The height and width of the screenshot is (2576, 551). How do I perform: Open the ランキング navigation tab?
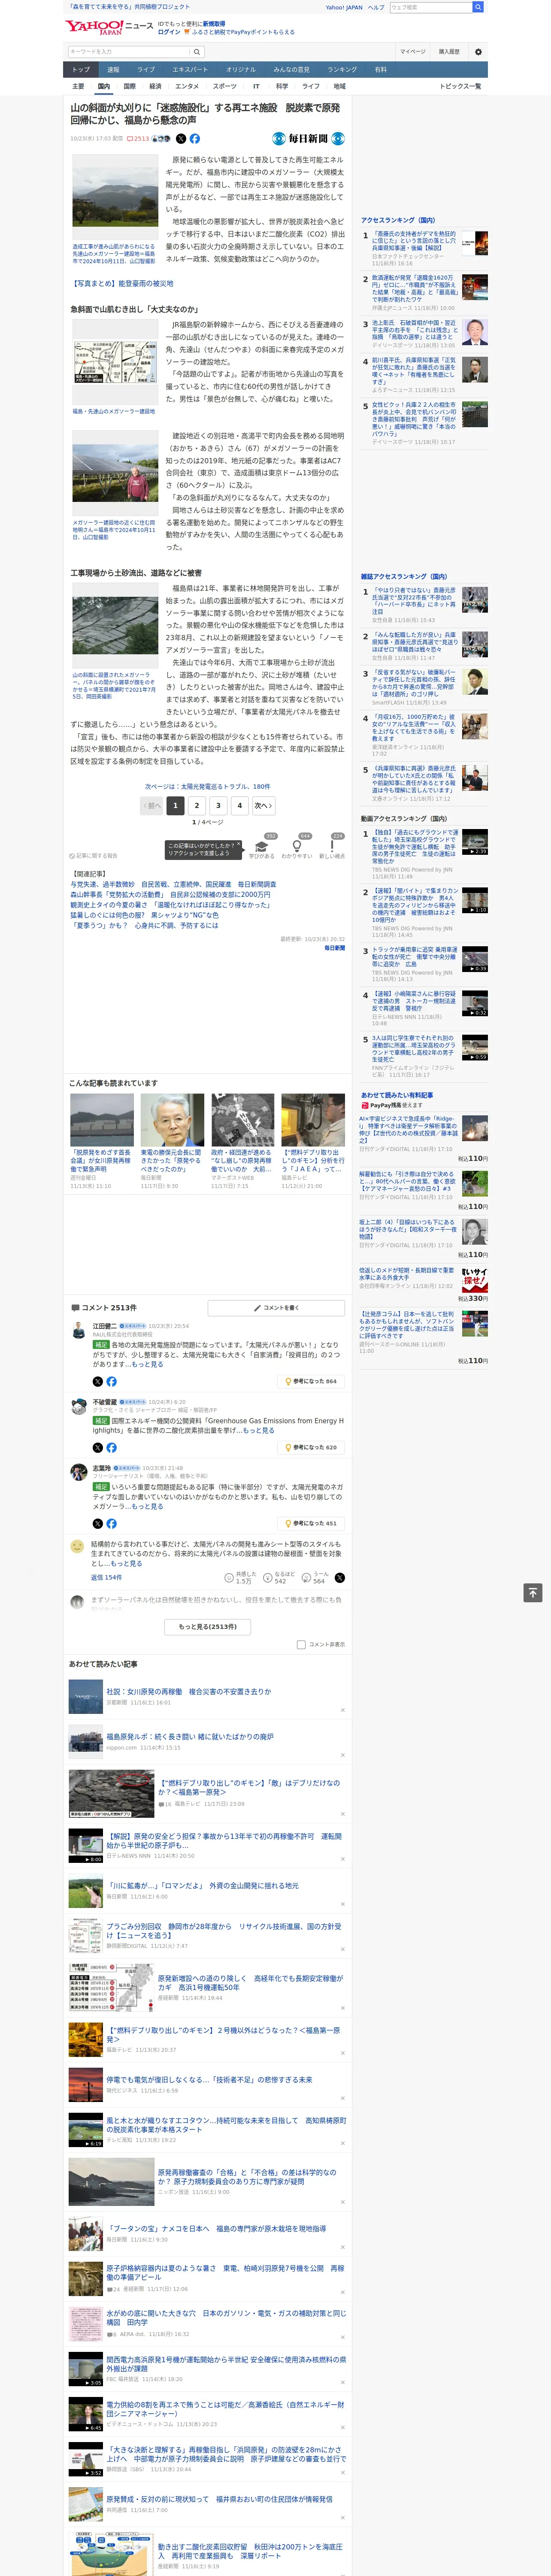tap(342, 69)
